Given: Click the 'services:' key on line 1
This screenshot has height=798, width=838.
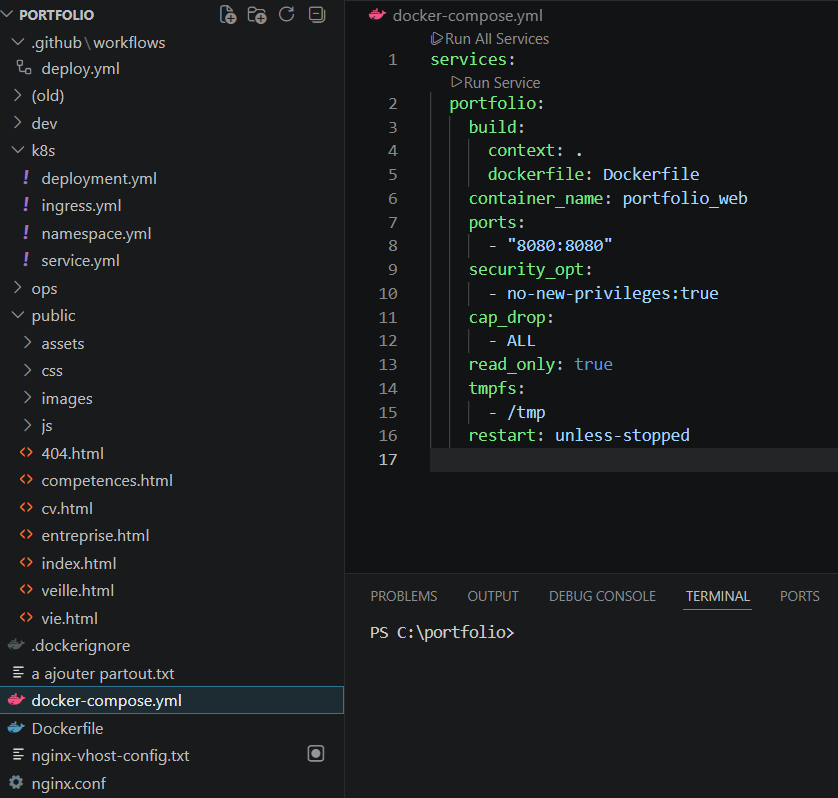Looking at the screenshot, I should [x=473, y=59].
